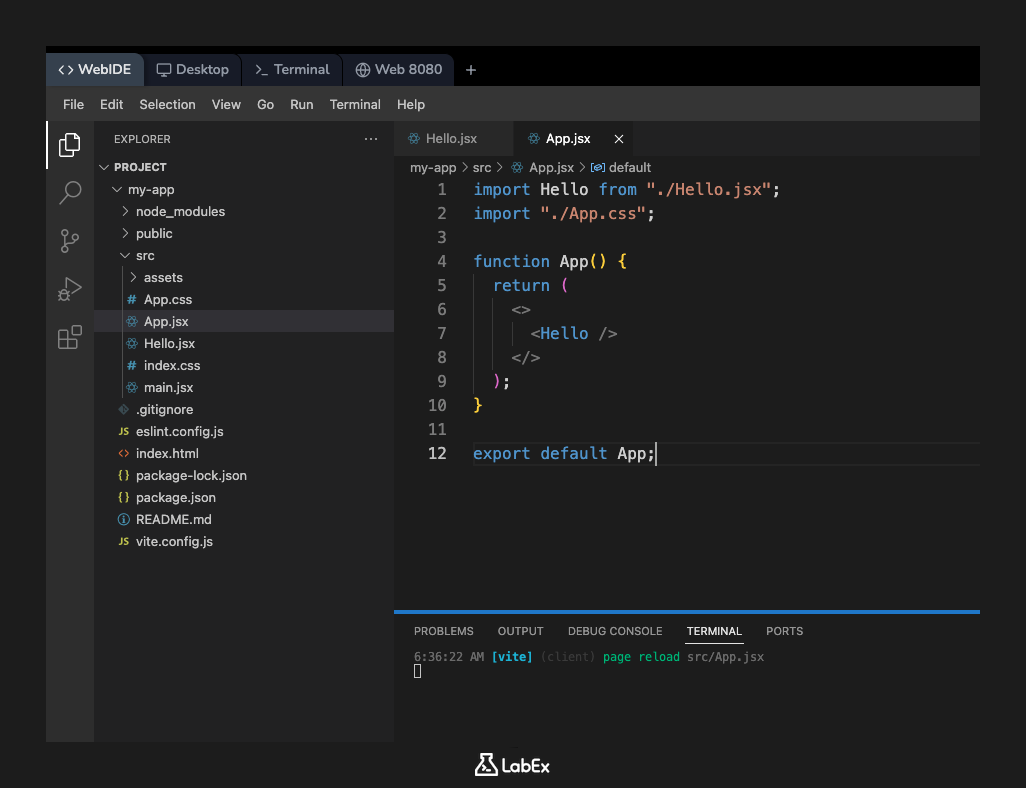Open the Extensions view
This screenshot has height=788, width=1026.
69,338
